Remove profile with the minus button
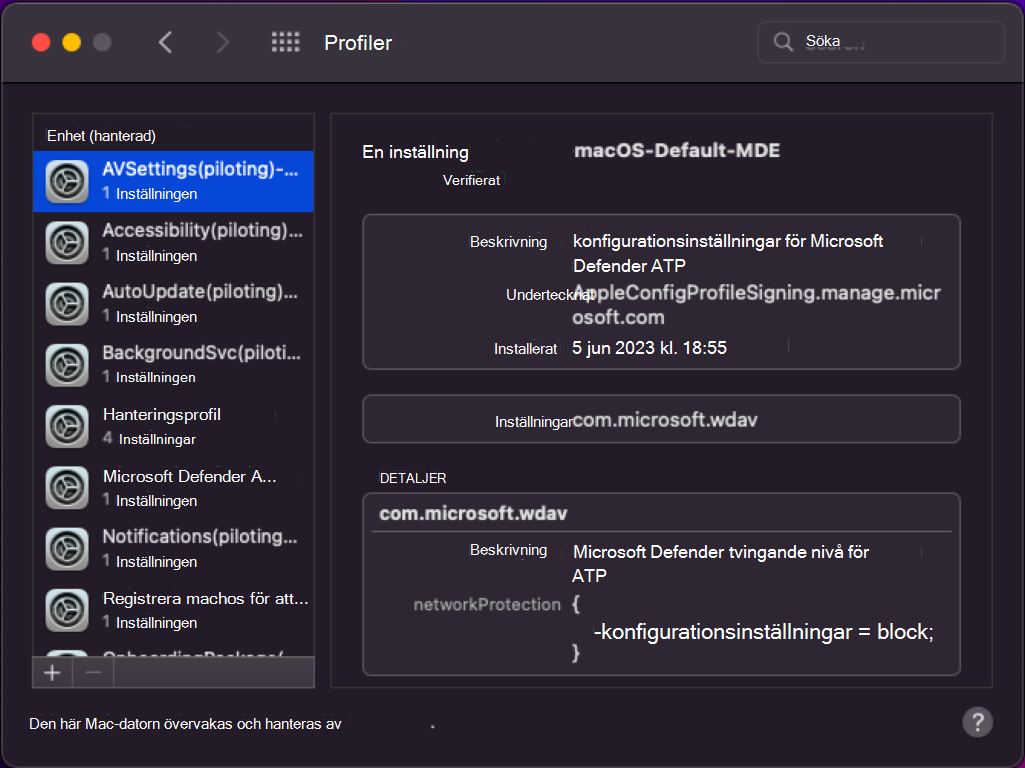Viewport: 1025px width, 768px height. 93,673
